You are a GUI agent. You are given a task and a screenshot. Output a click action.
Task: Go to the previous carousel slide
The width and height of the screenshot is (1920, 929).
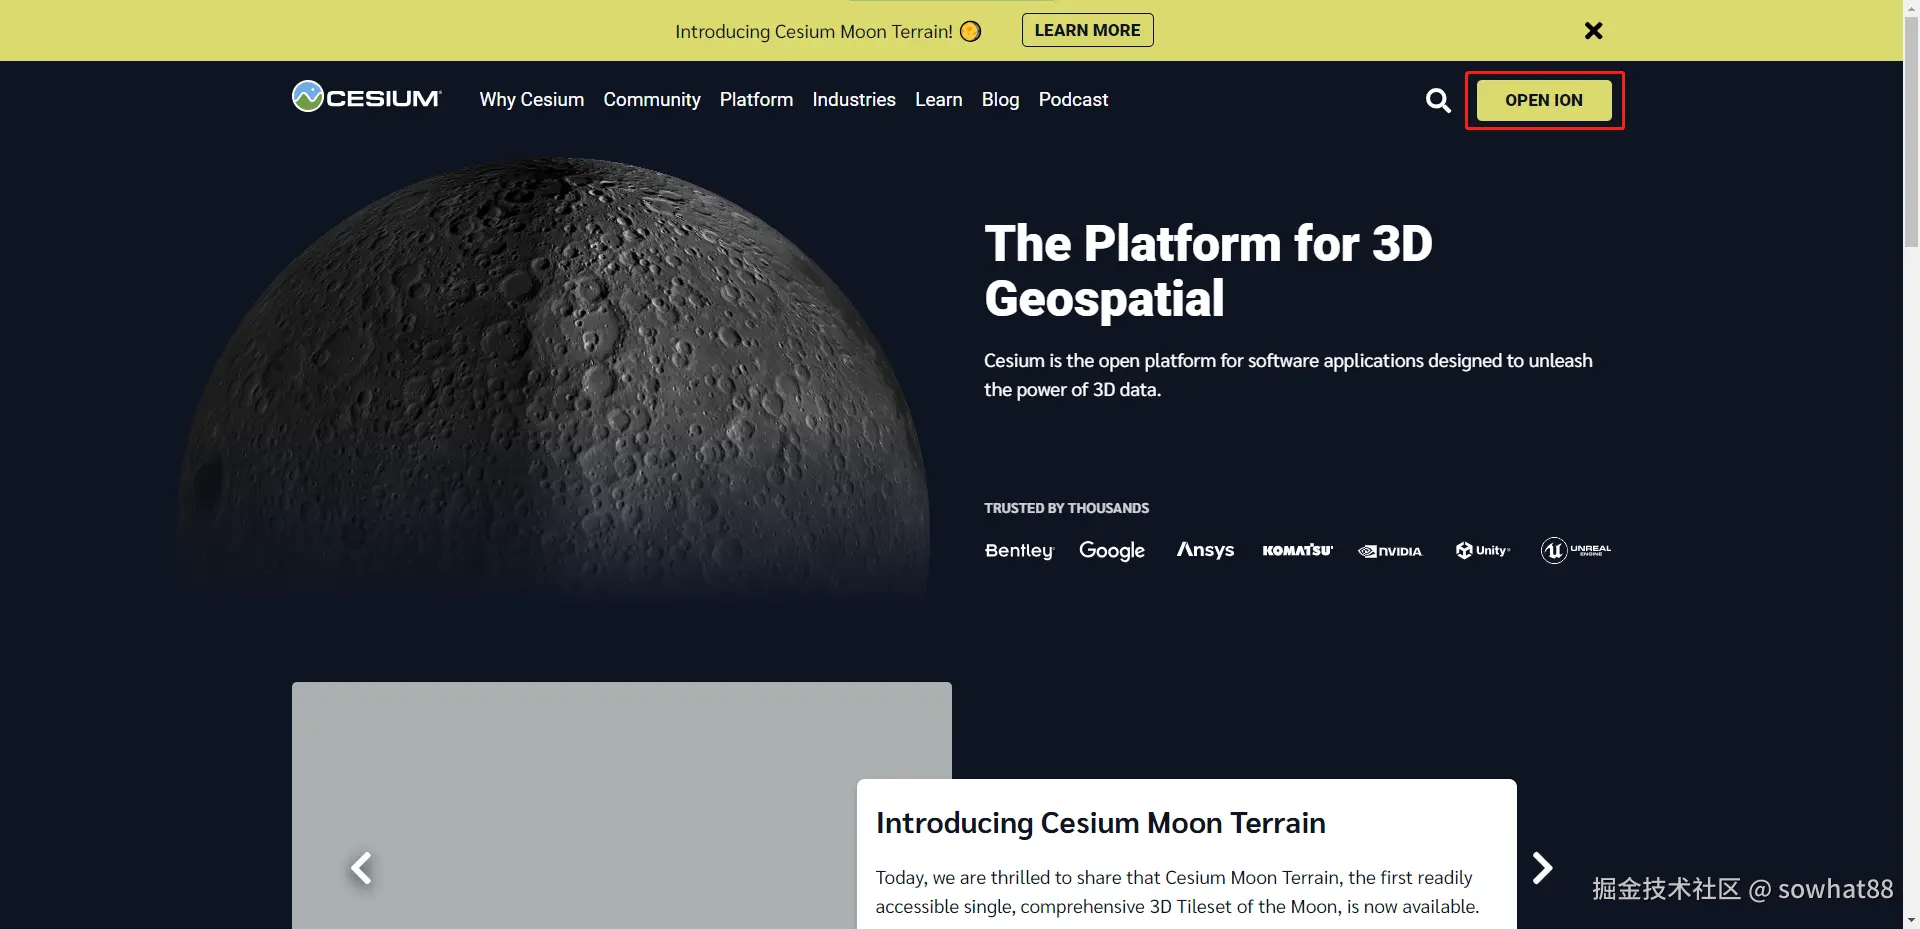tap(361, 868)
